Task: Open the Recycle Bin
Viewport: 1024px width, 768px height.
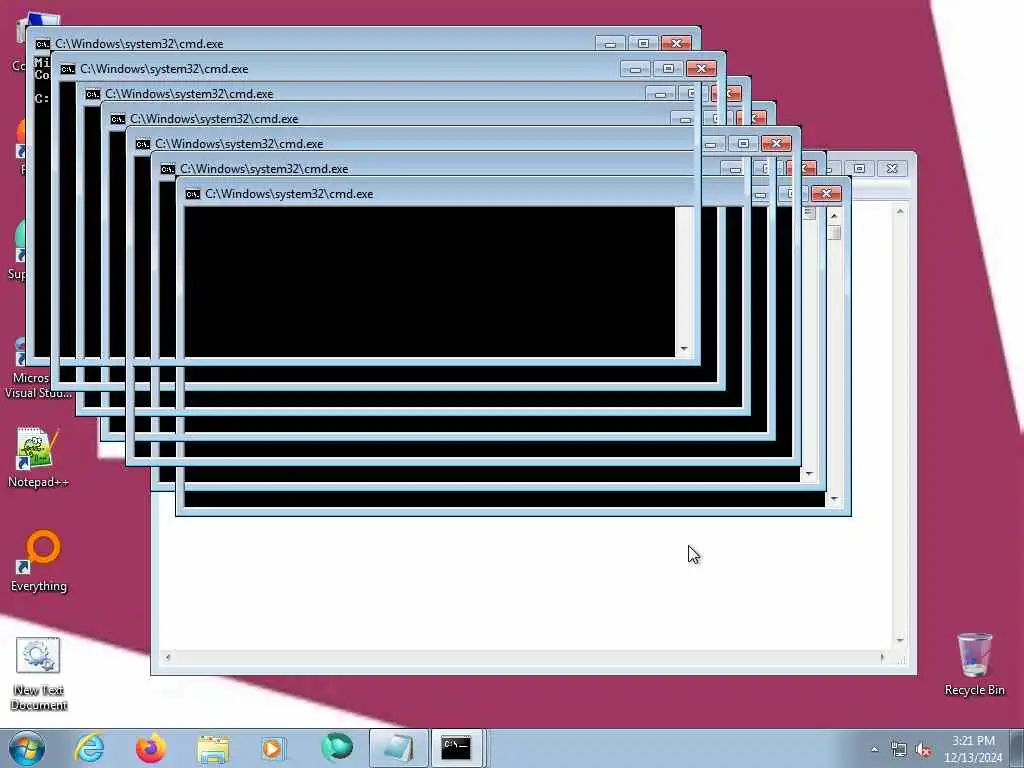Action: pyautogui.click(x=974, y=664)
